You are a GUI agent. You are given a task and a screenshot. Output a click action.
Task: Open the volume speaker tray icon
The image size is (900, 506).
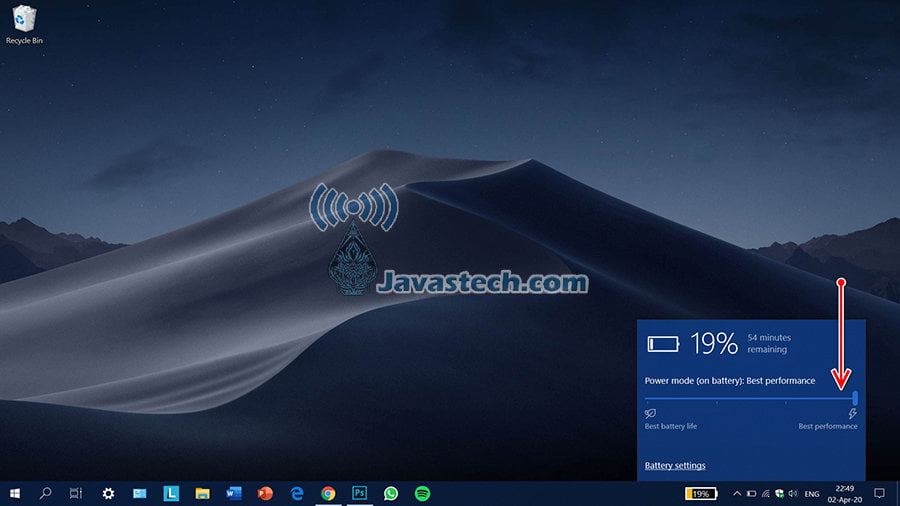793,493
